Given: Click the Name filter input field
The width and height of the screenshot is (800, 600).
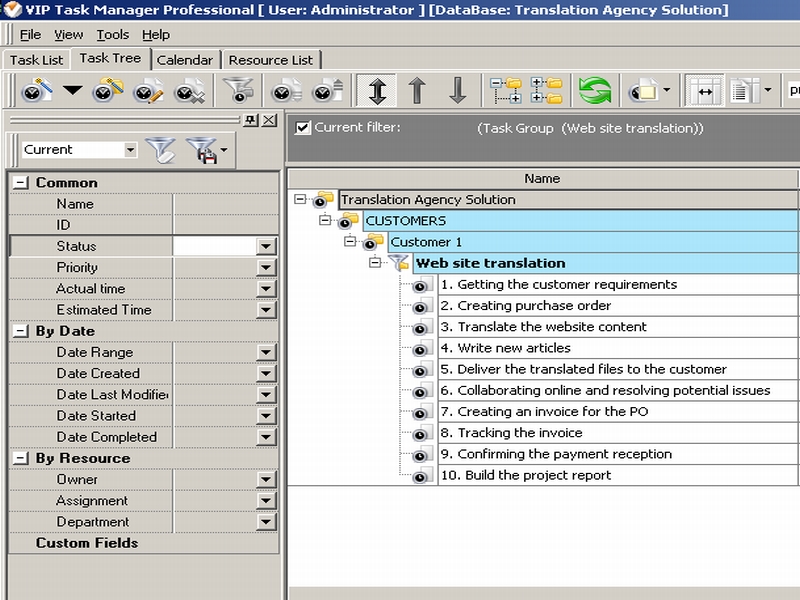Looking at the screenshot, I should [x=226, y=204].
